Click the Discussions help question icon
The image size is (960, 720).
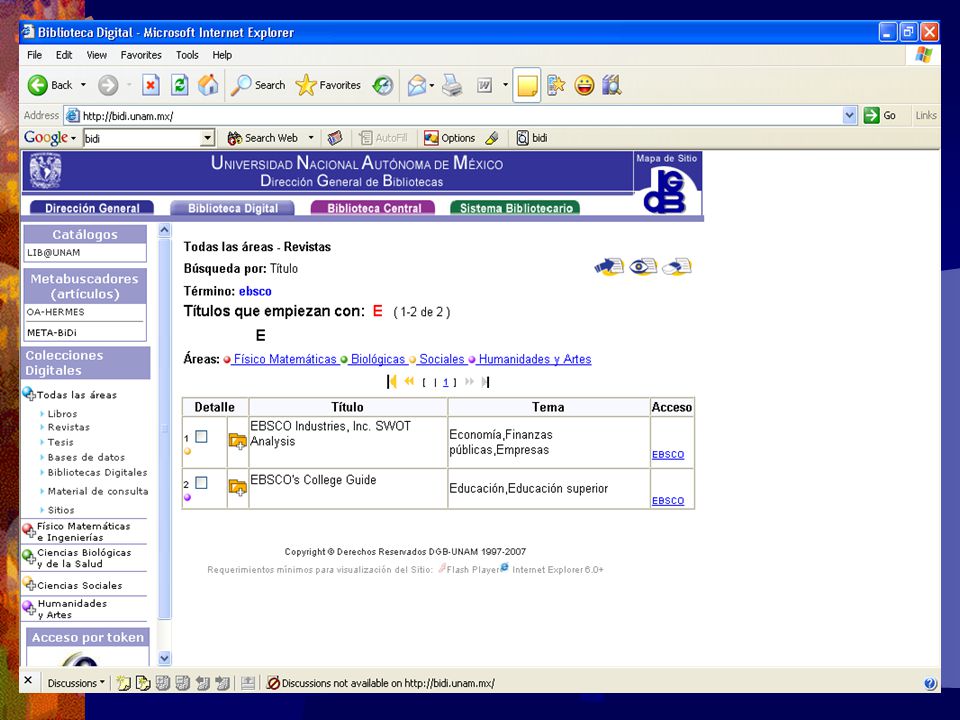[x=930, y=684]
